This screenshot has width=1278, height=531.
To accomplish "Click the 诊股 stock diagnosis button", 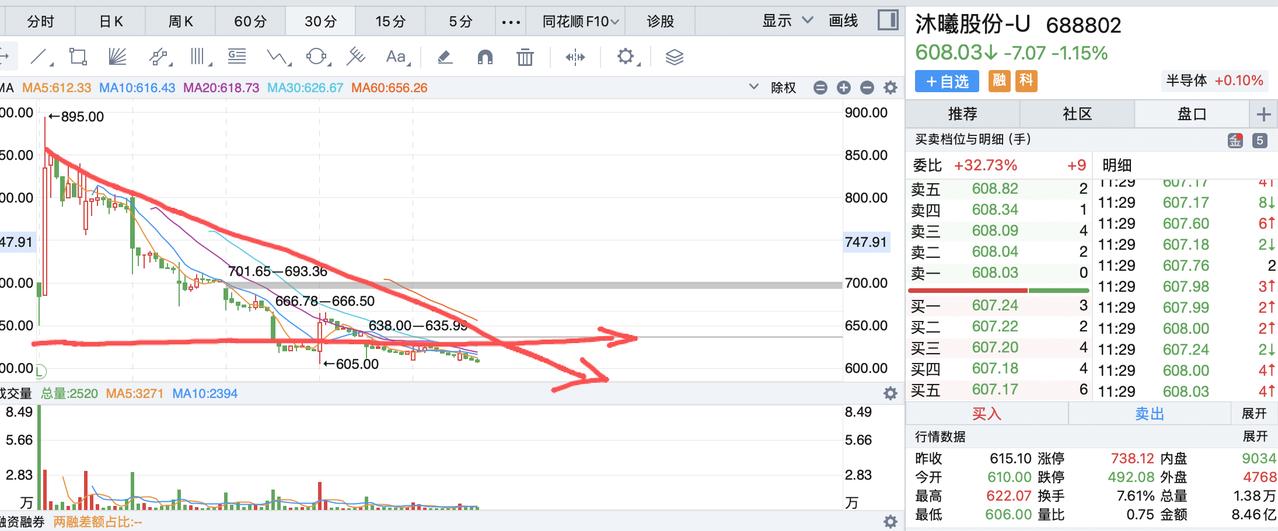I will tap(660, 21).
